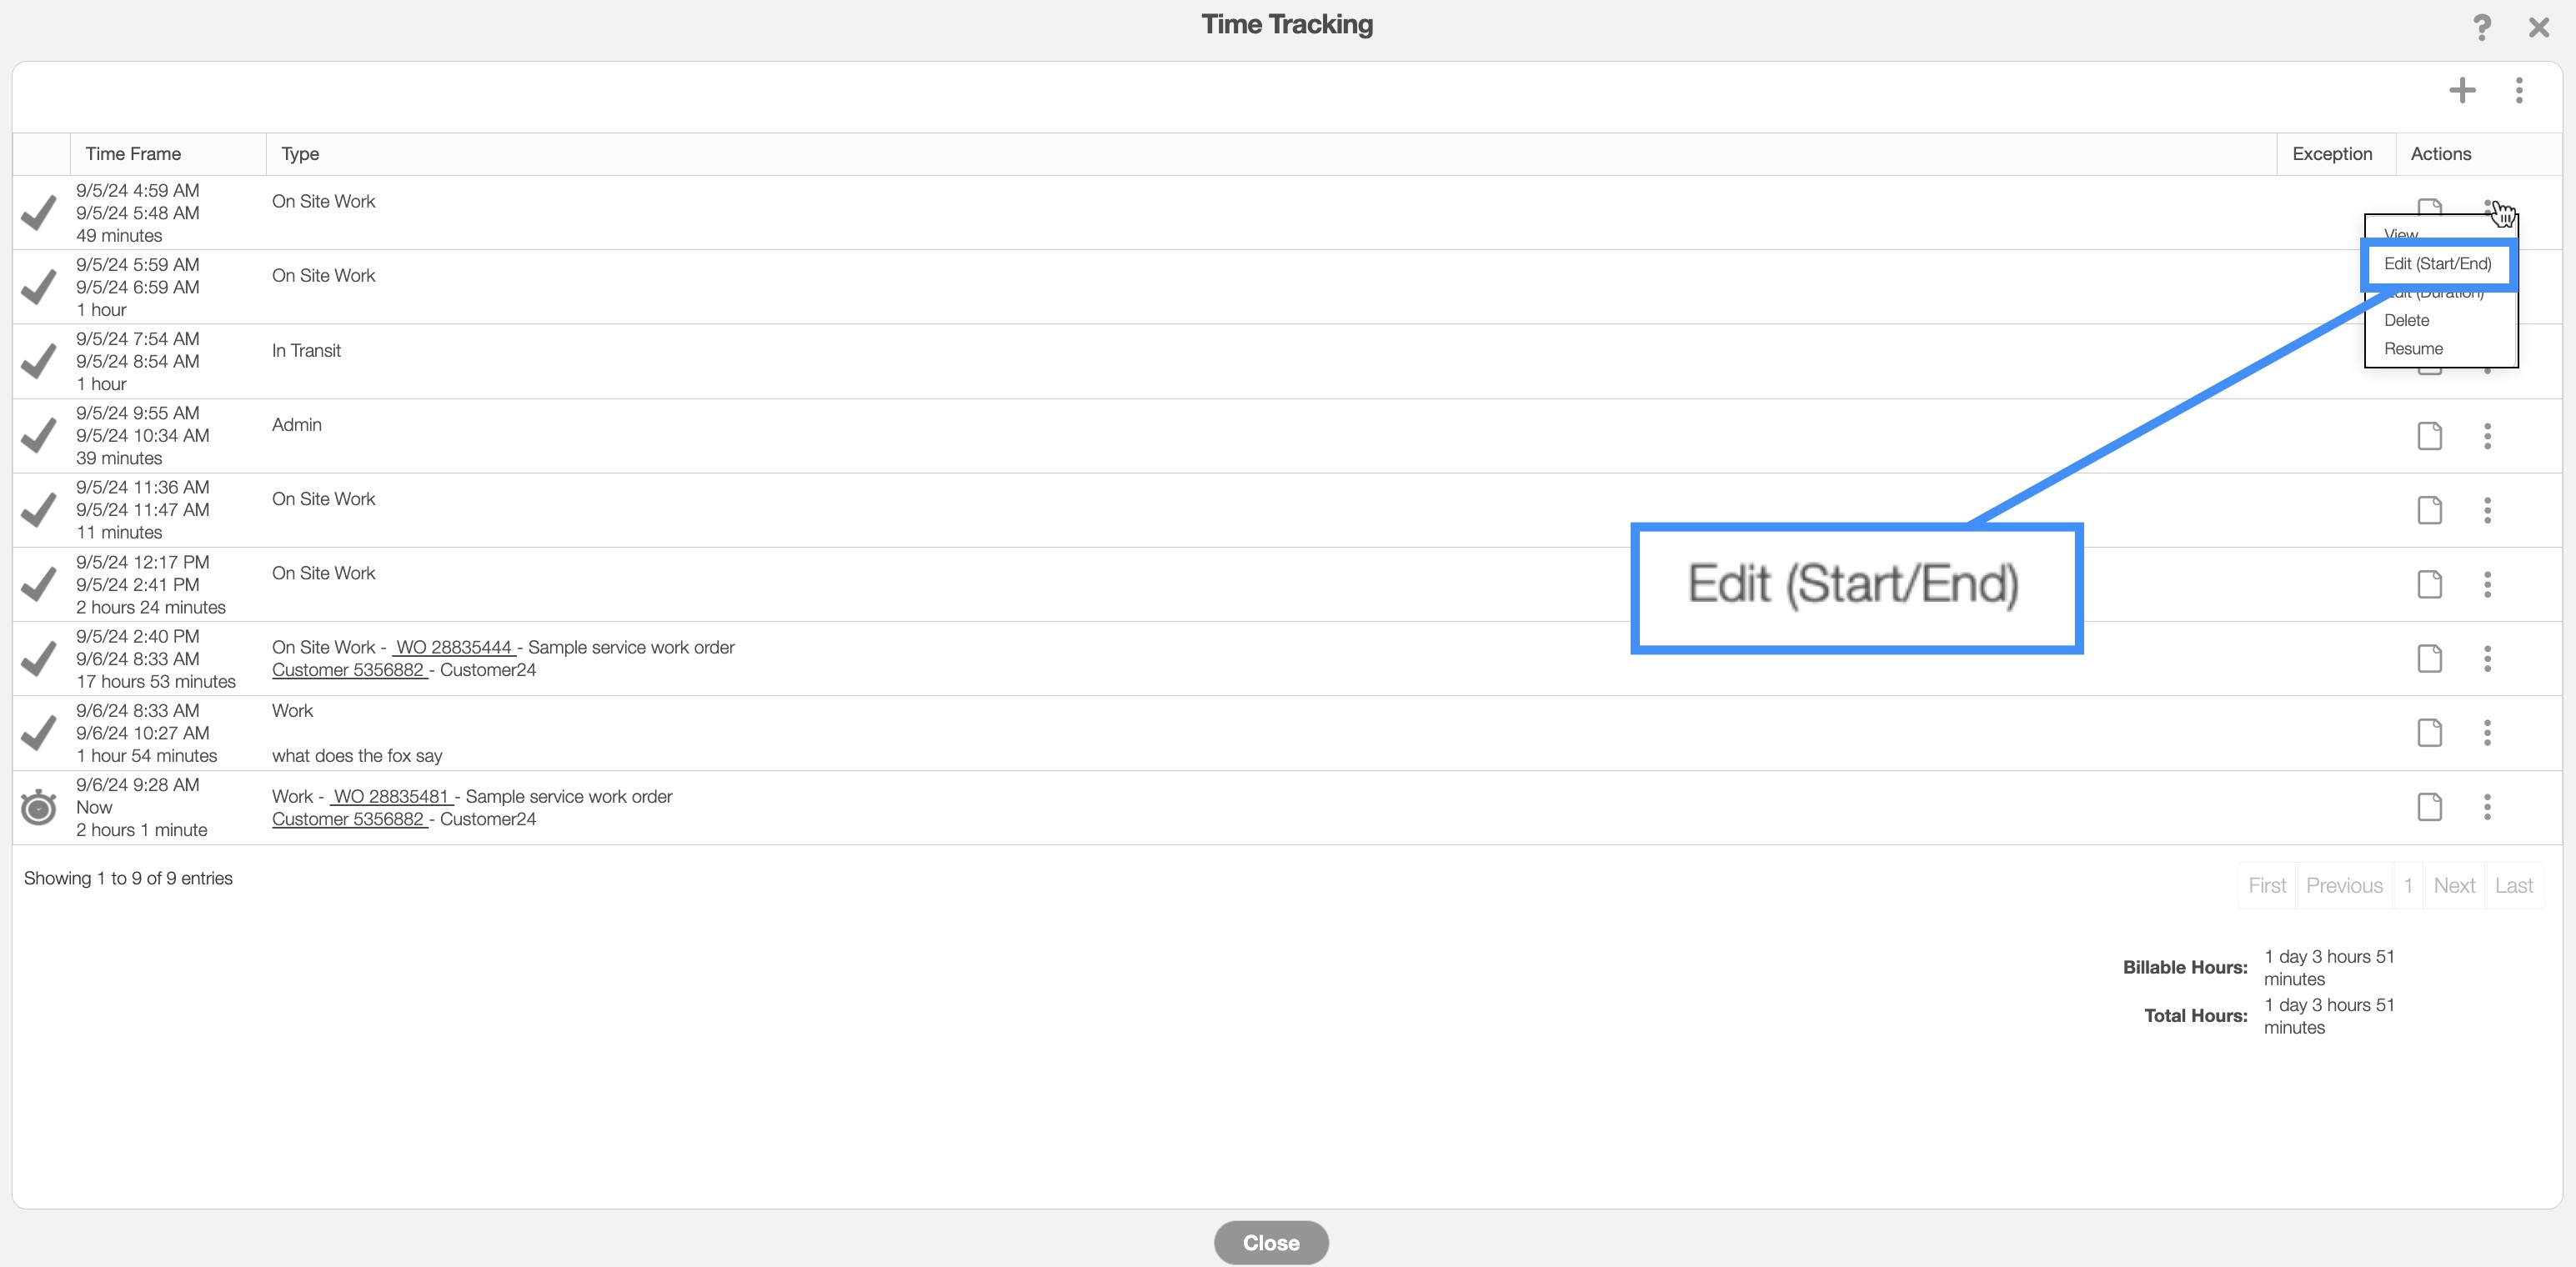Sort by the Time Frame column header
Screen dimensions: 2576x1267
133,154
